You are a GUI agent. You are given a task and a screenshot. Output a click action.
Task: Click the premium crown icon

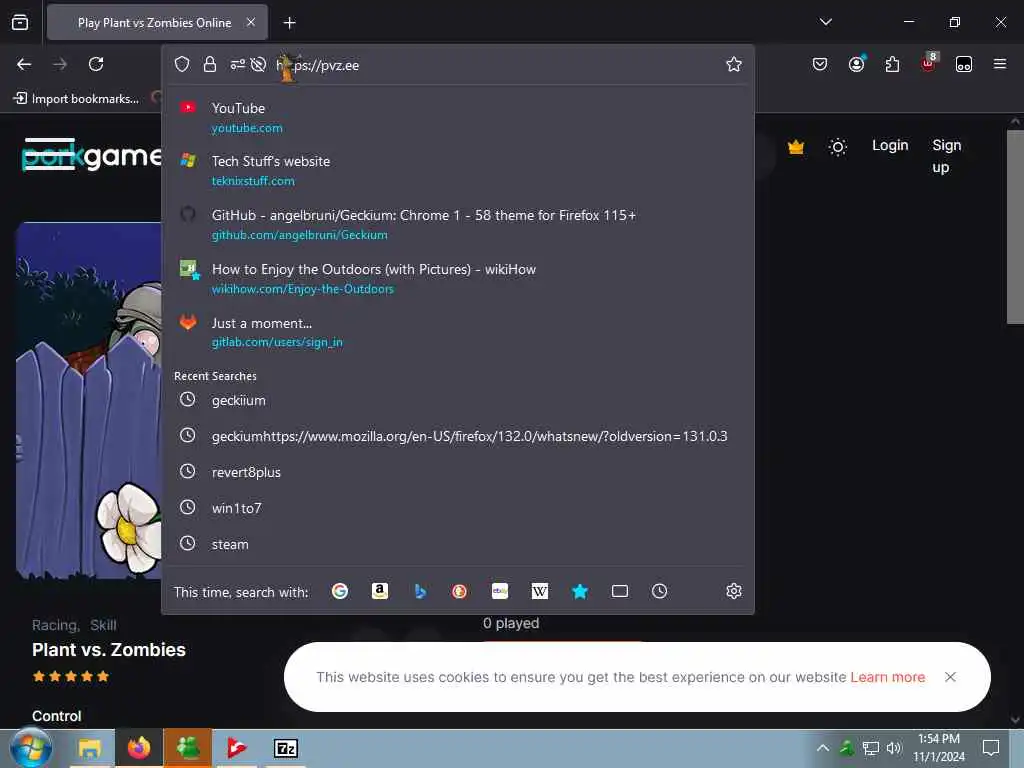pyautogui.click(x=796, y=147)
